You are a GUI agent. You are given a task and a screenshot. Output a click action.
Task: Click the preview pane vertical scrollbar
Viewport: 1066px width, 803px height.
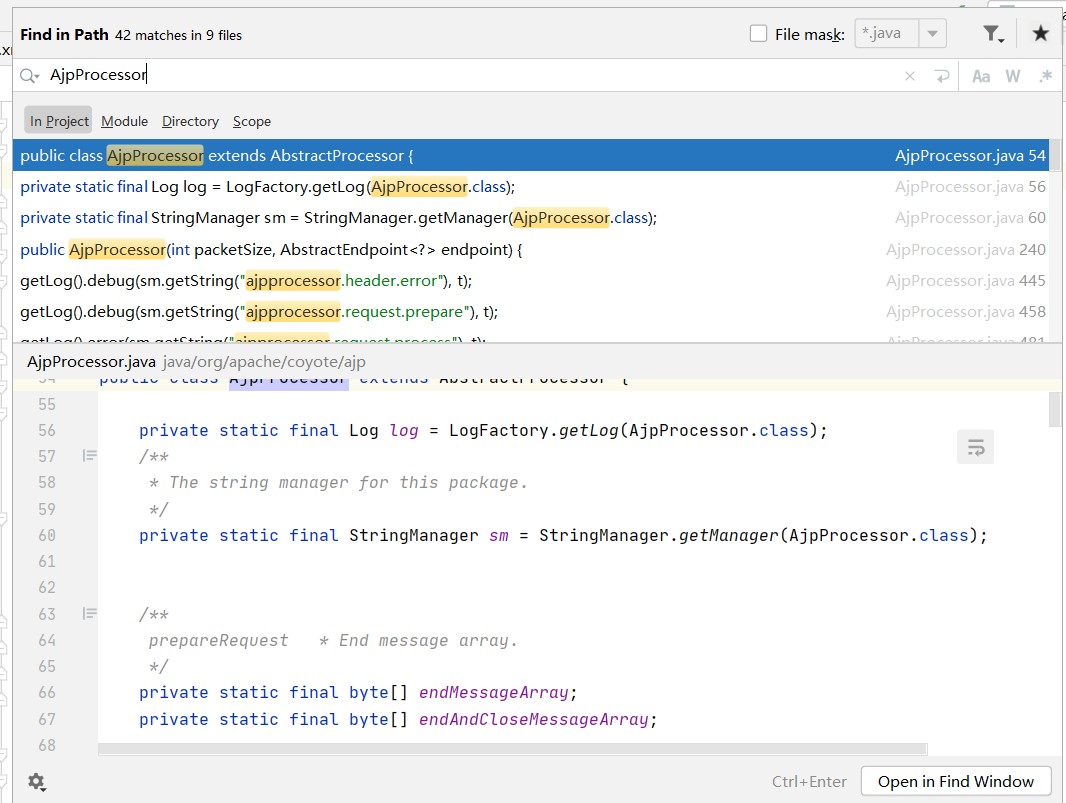point(1054,409)
